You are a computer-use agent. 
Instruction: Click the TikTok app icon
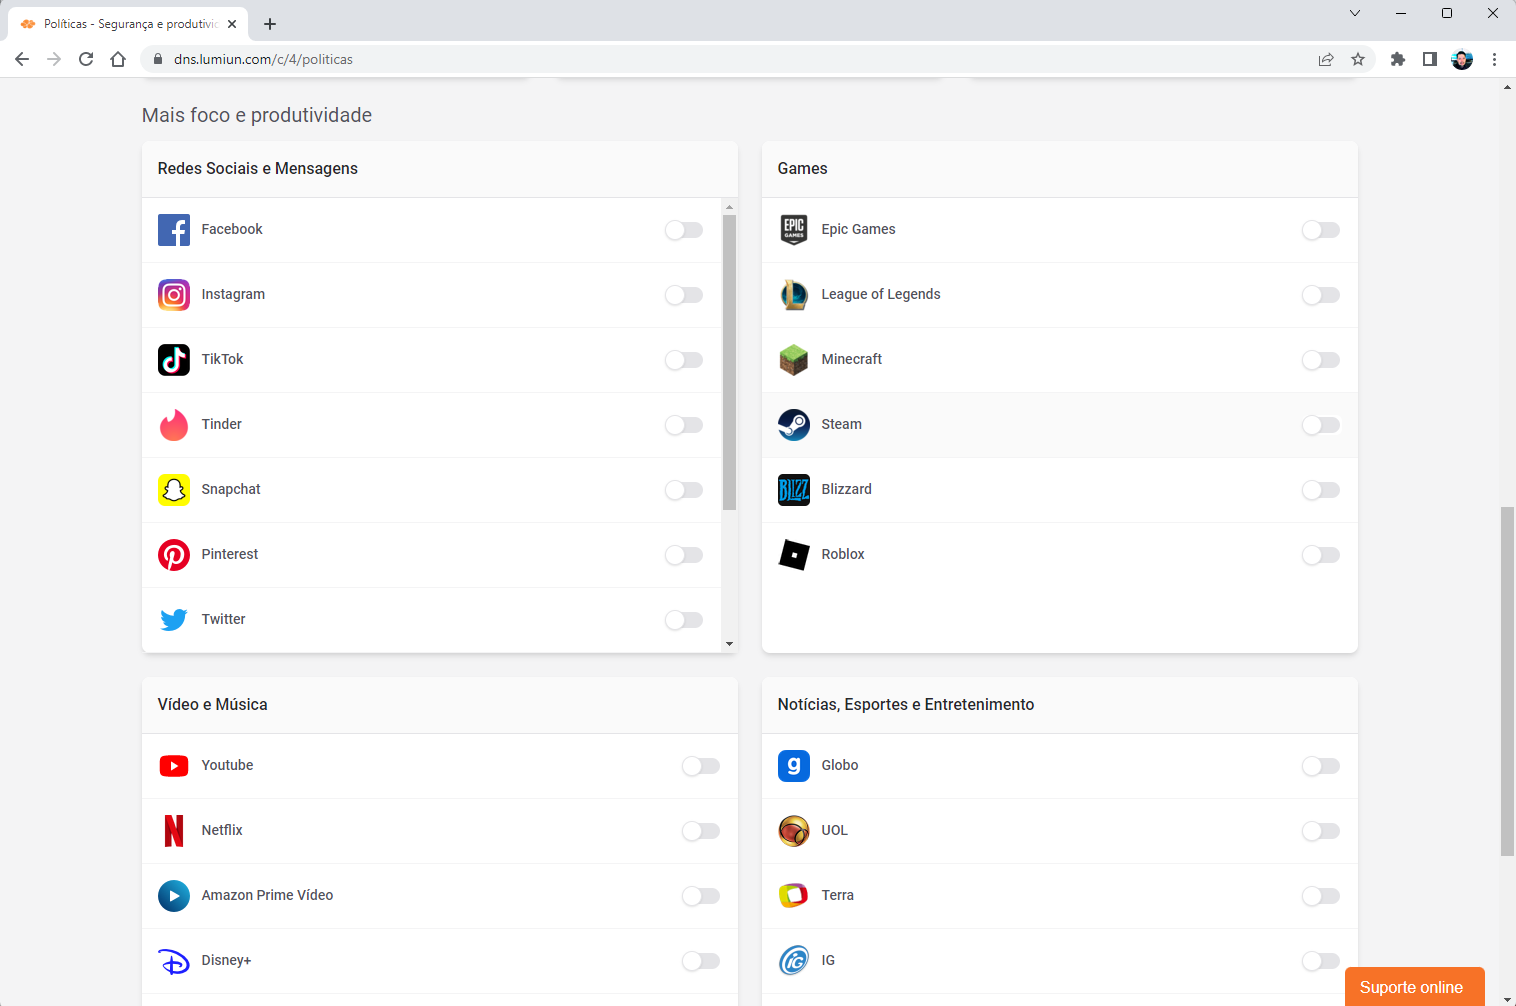click(174, 360)
